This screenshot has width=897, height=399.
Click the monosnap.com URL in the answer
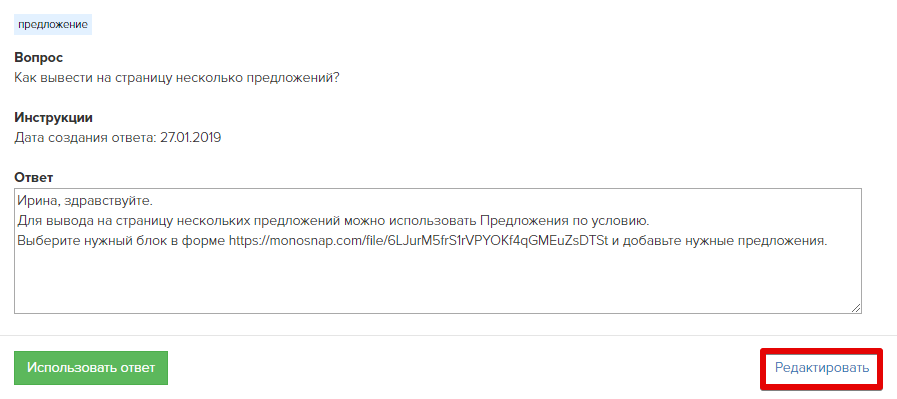pos(418,241)
